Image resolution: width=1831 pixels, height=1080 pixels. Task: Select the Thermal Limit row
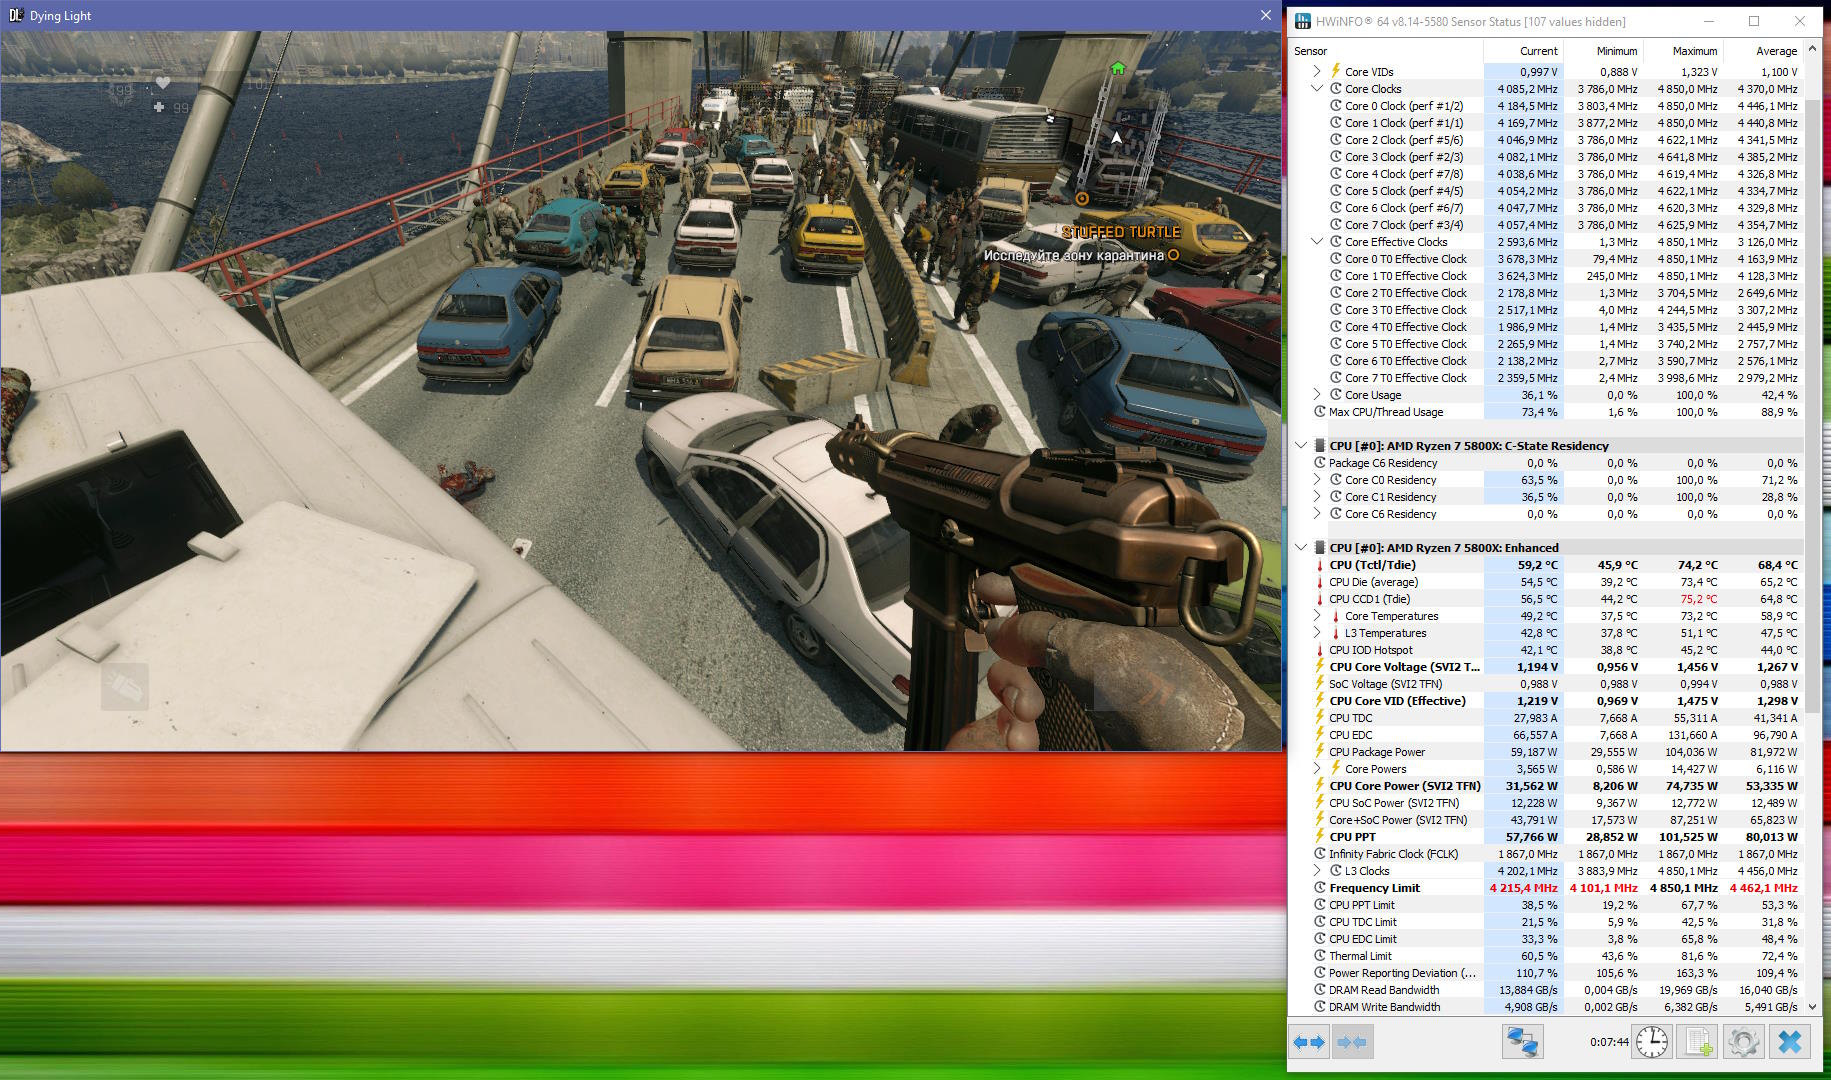pyautogui.click(x=1546, y=956)
